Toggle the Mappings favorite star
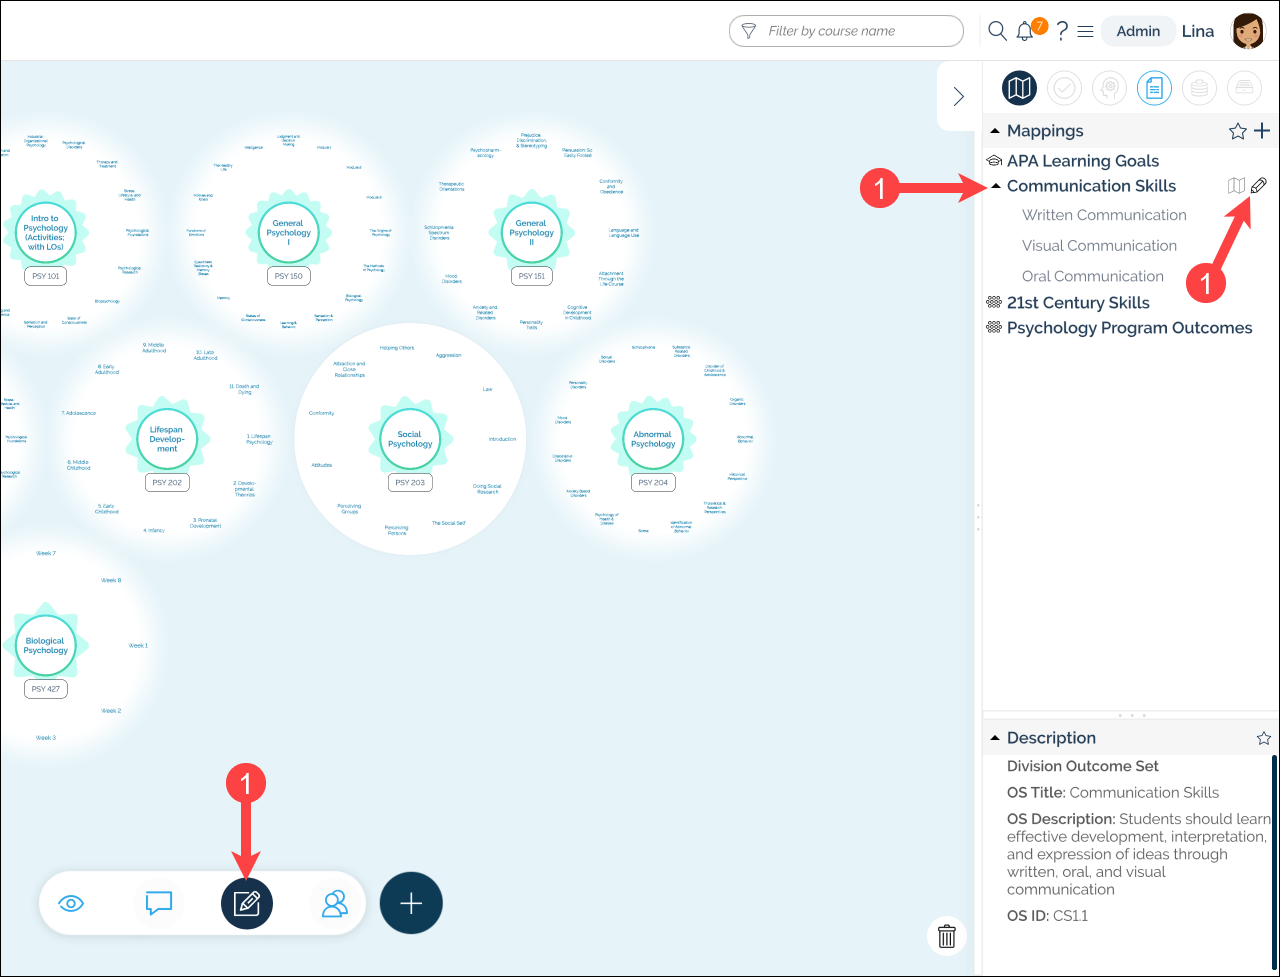This screenshot has width=1280, height=977. [x=1237, y=131]
